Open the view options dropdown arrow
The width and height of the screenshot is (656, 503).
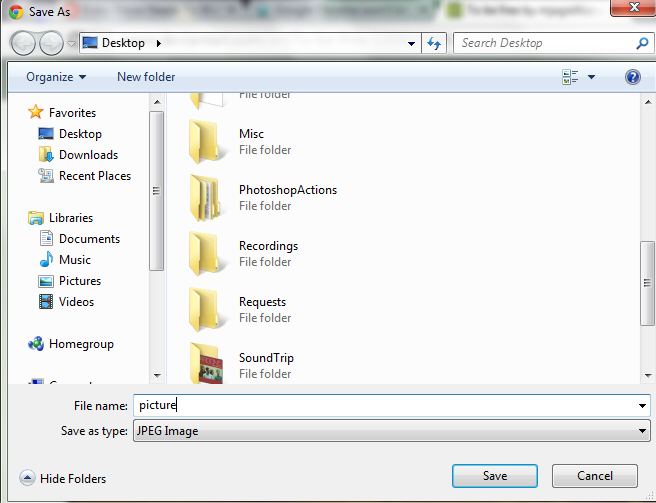click(x=591, y=77)
